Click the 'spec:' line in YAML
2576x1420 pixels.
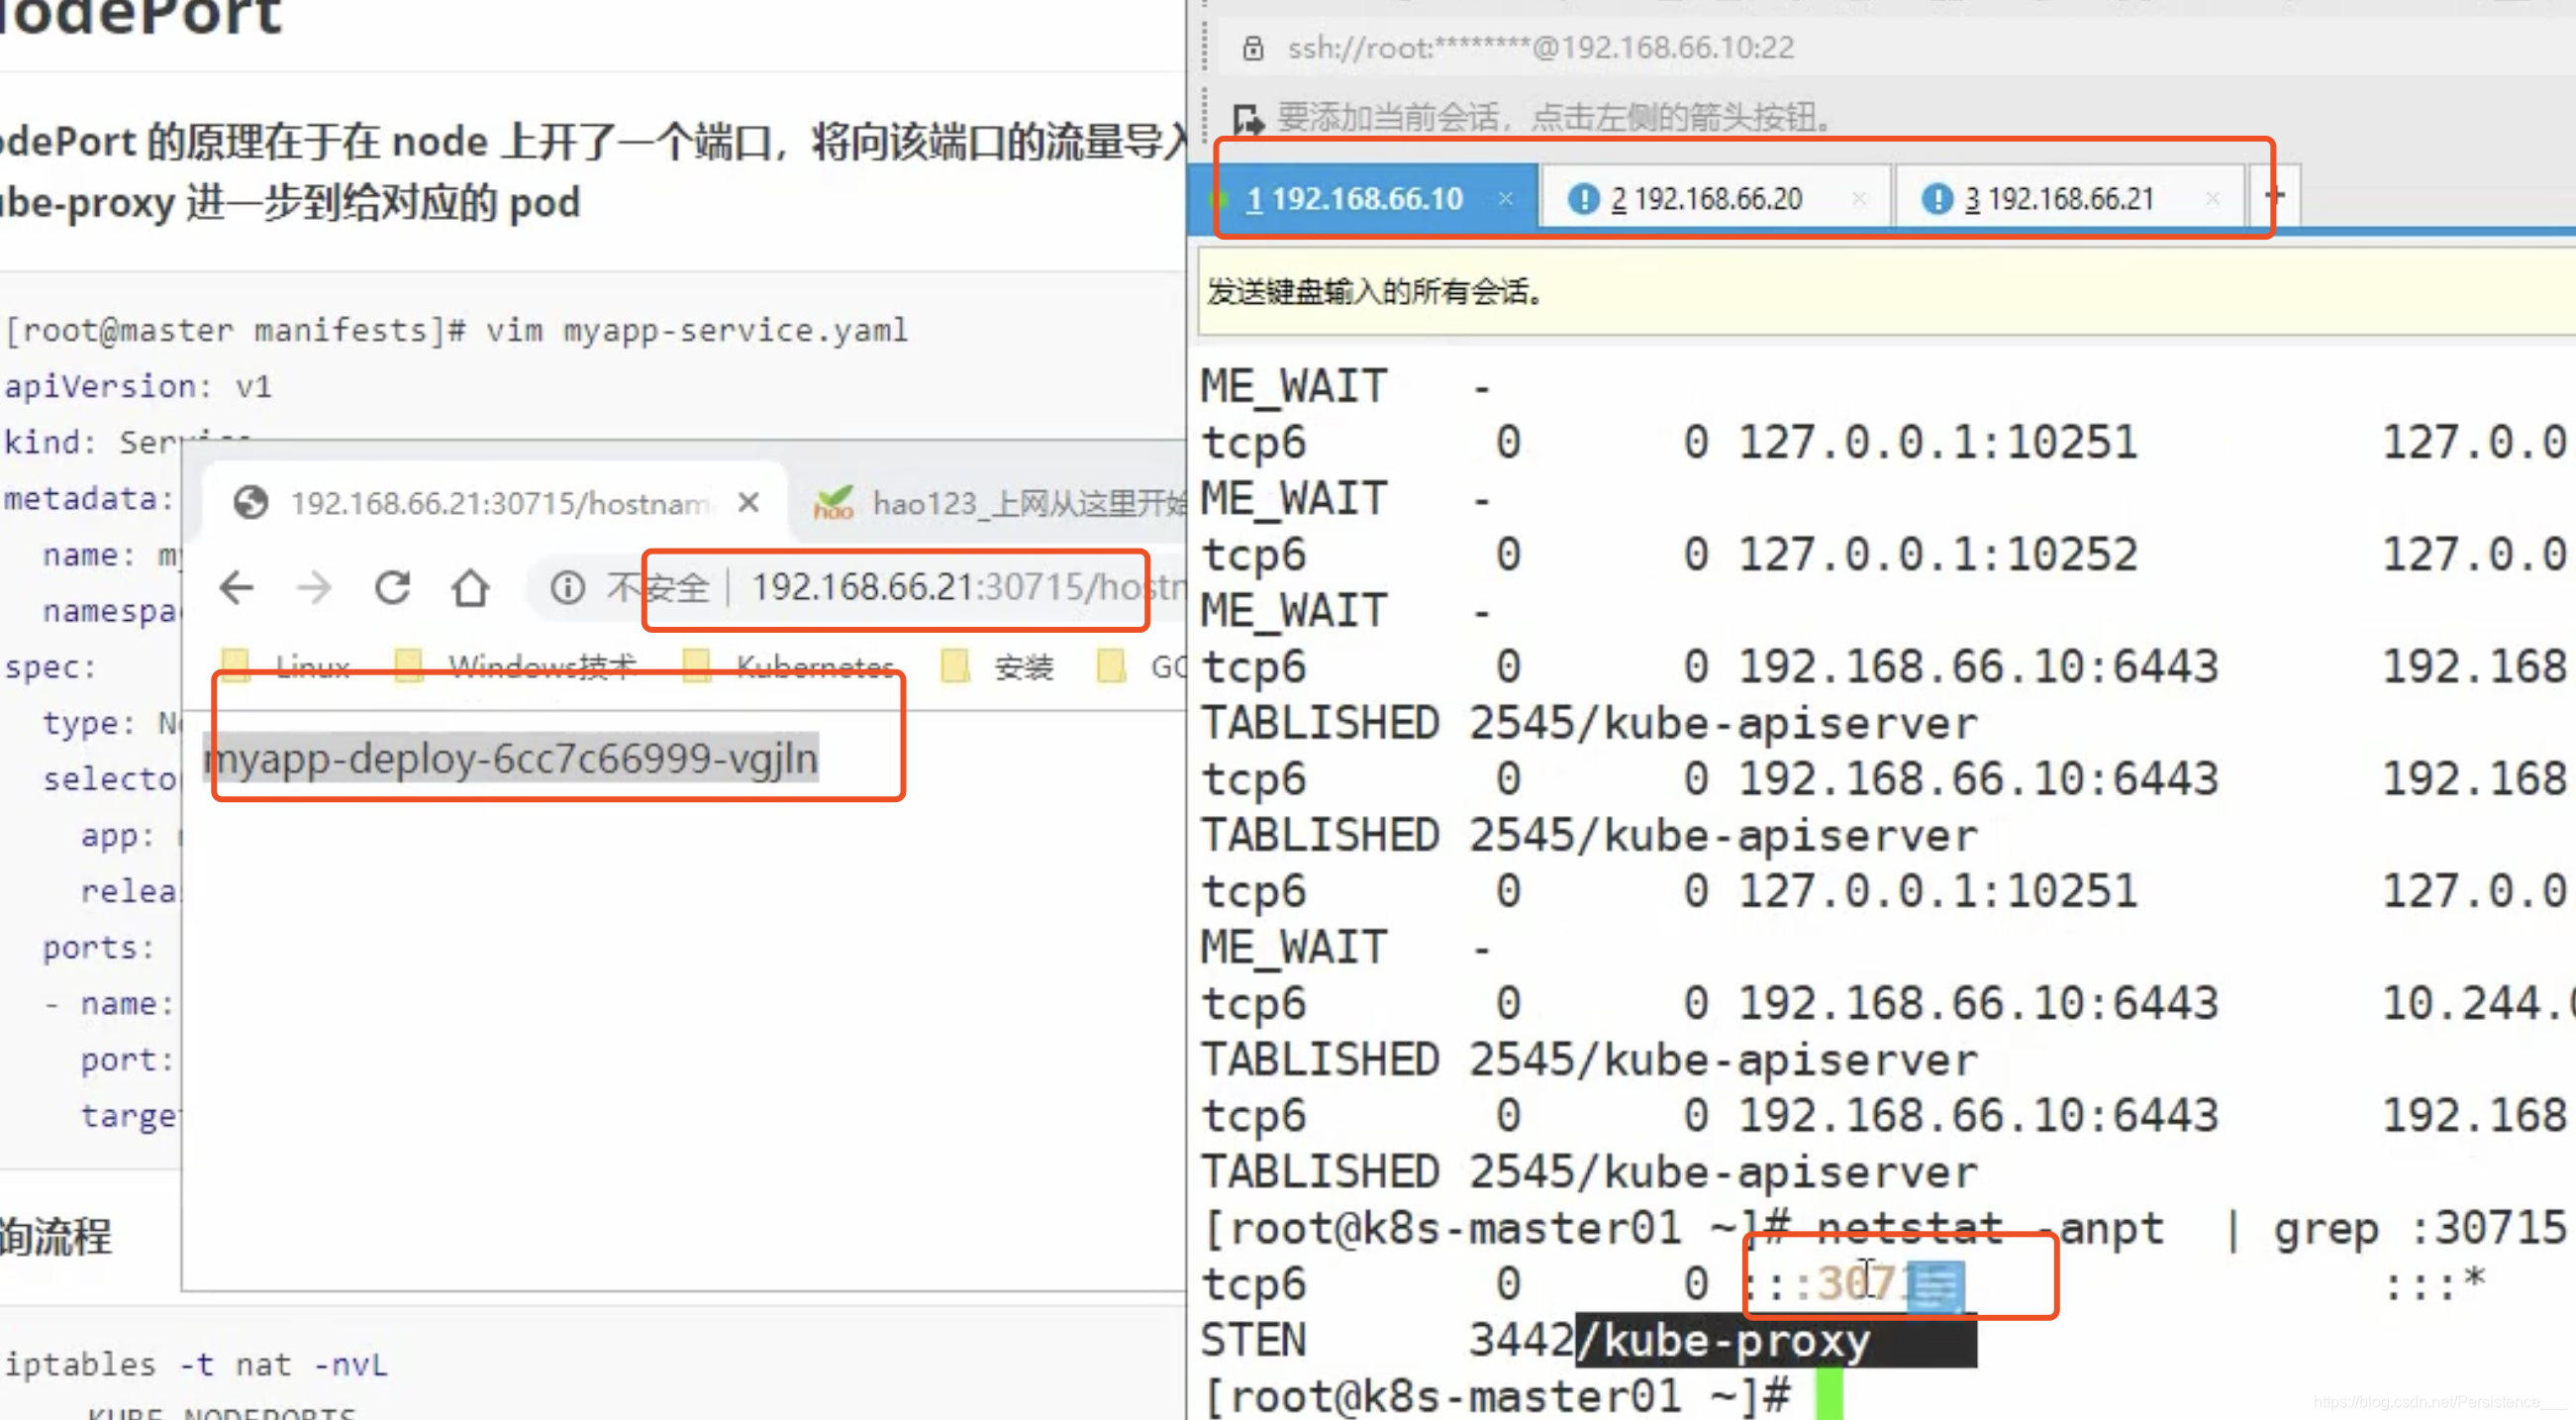click(51, 667)
